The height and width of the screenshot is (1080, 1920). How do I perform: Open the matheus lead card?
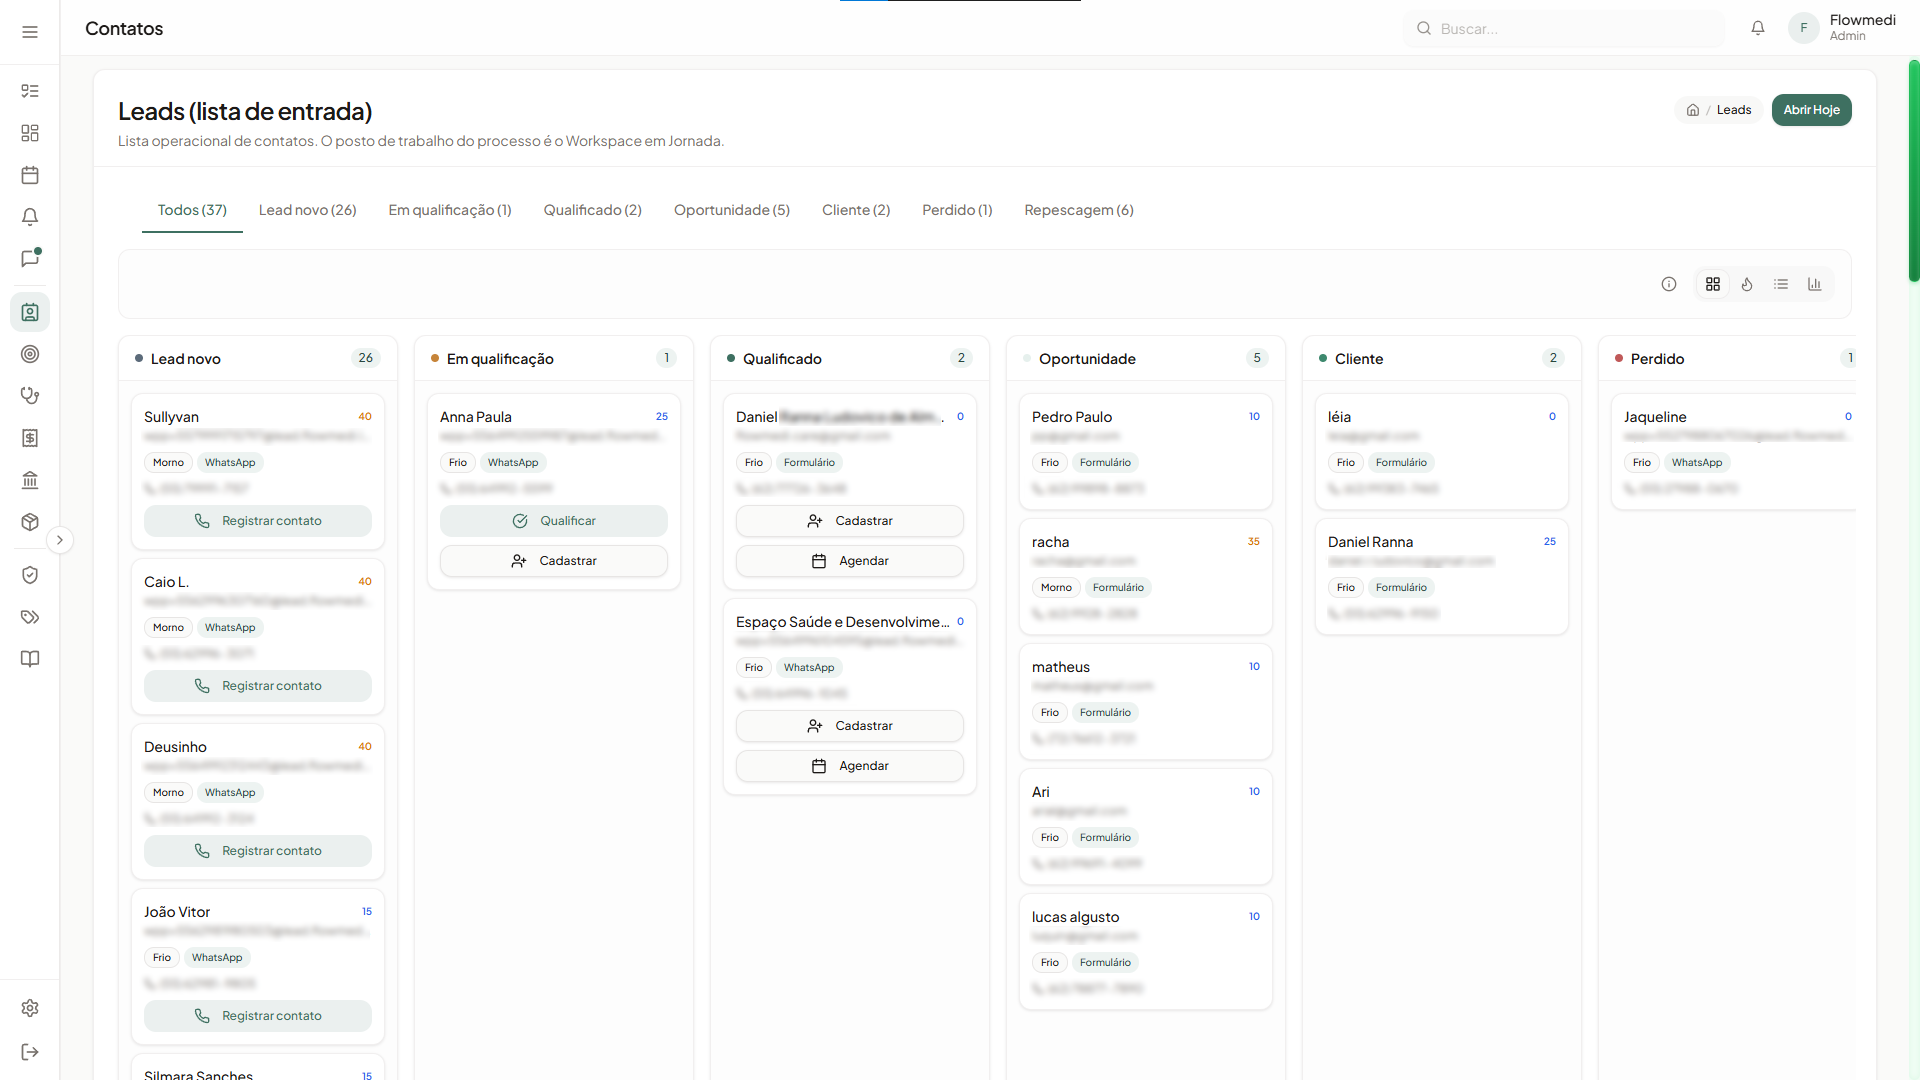[1146, 702]
